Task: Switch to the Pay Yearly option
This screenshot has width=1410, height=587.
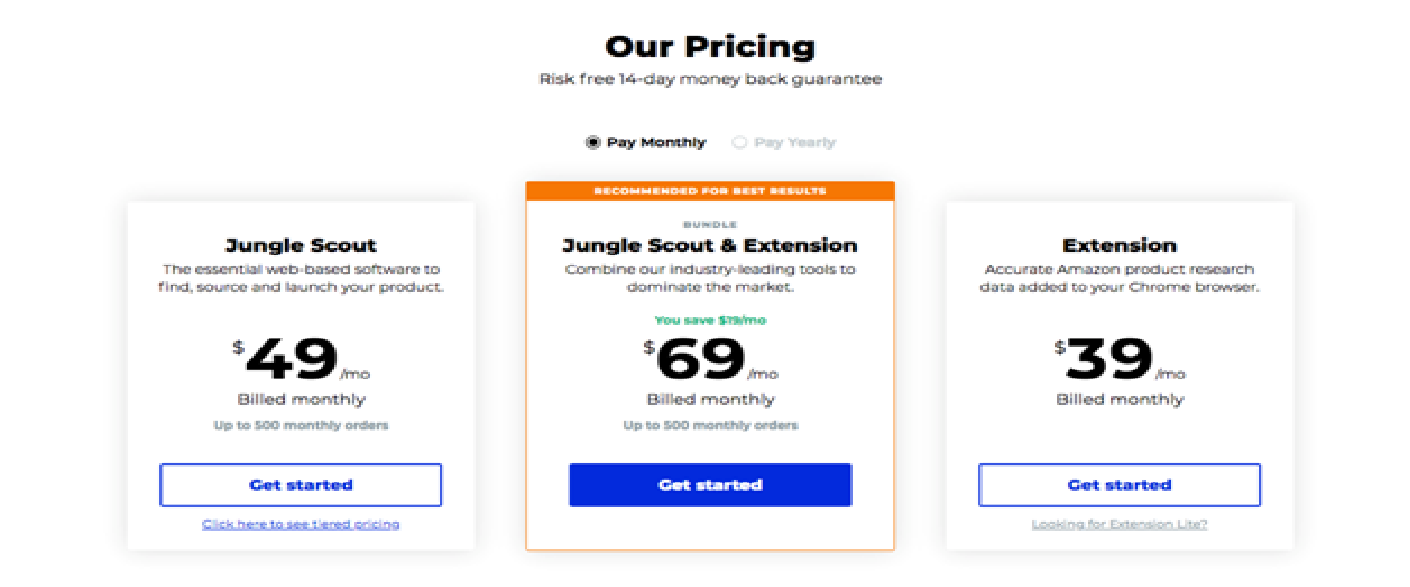Action: tap(740, 143)
